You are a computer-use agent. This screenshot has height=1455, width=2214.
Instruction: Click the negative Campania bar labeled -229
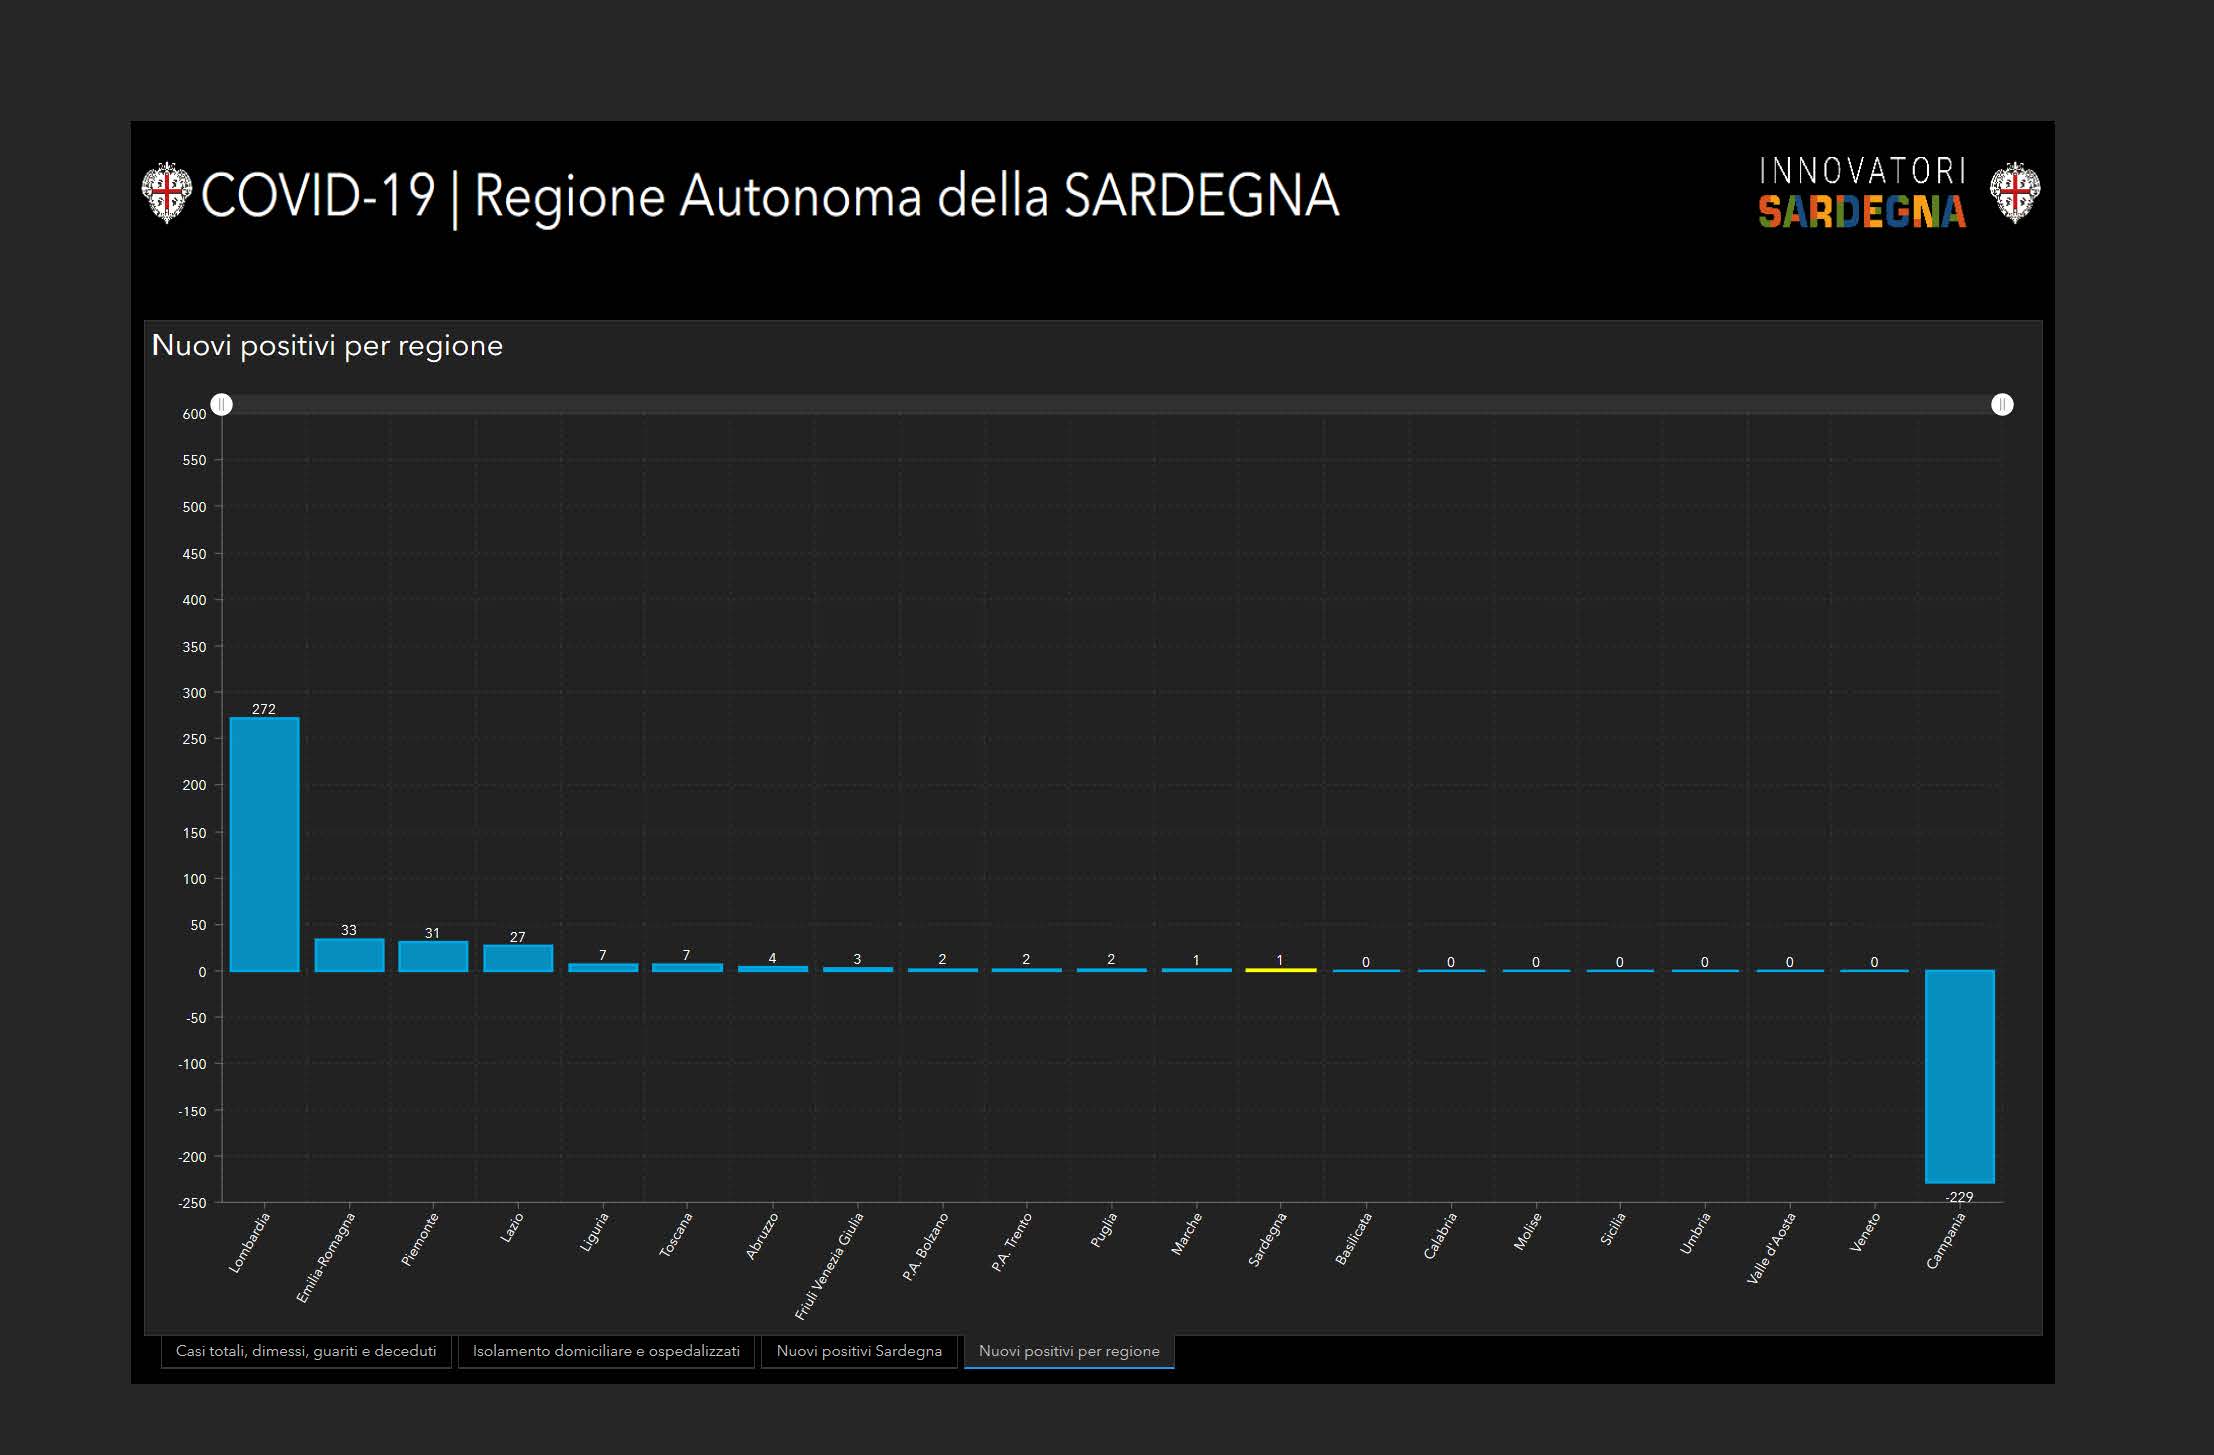point(1959,1076)
